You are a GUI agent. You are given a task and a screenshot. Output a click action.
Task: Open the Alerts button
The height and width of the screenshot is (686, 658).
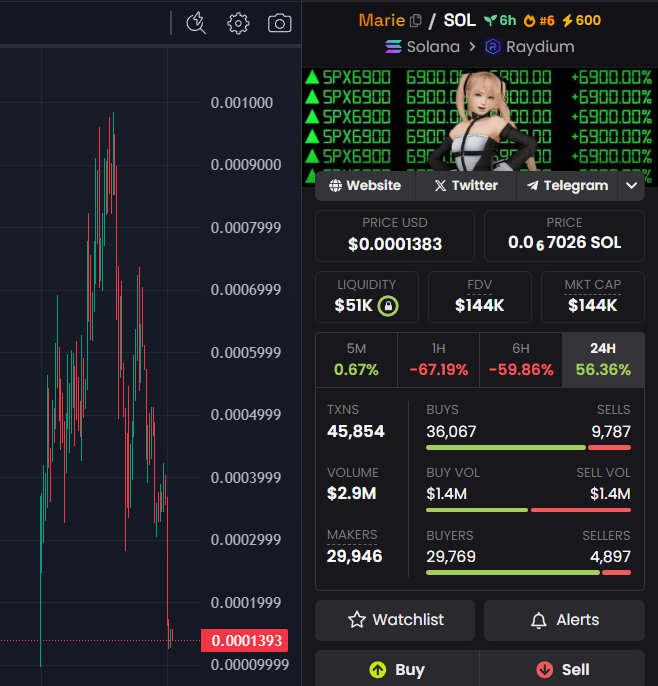click(564, 620)
